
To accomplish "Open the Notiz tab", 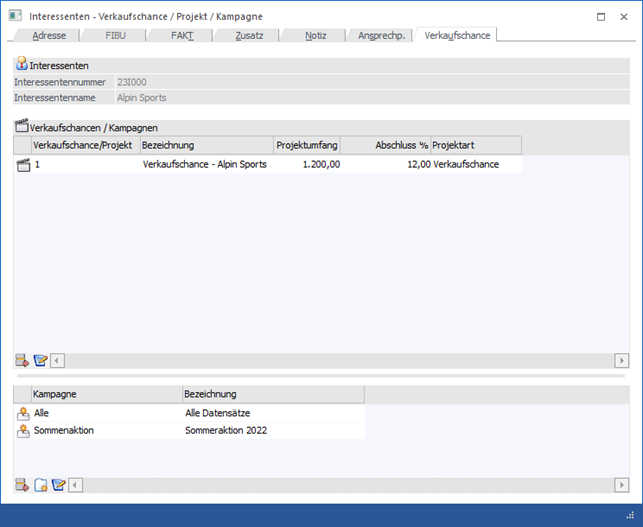I will click(316, 35).
